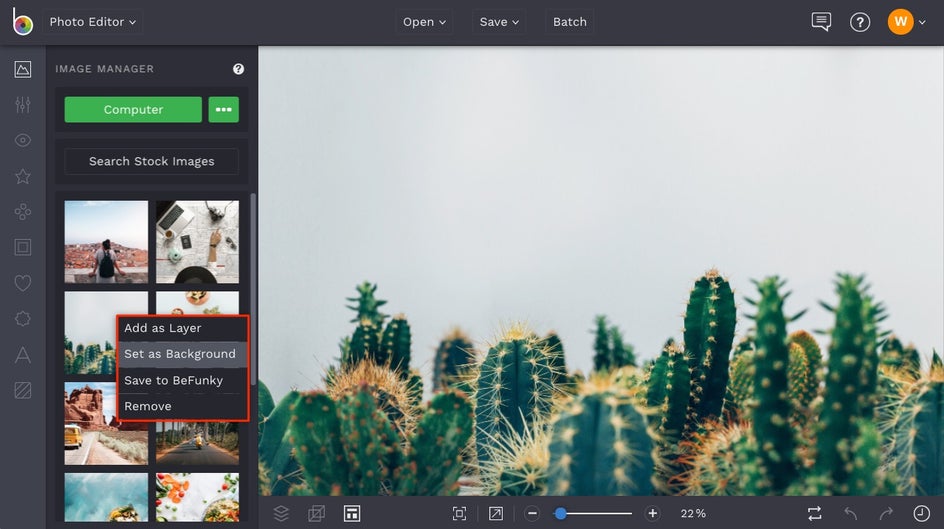
Task: Select the motorcycle forest road thumbnail
Action: pos(197,442)
